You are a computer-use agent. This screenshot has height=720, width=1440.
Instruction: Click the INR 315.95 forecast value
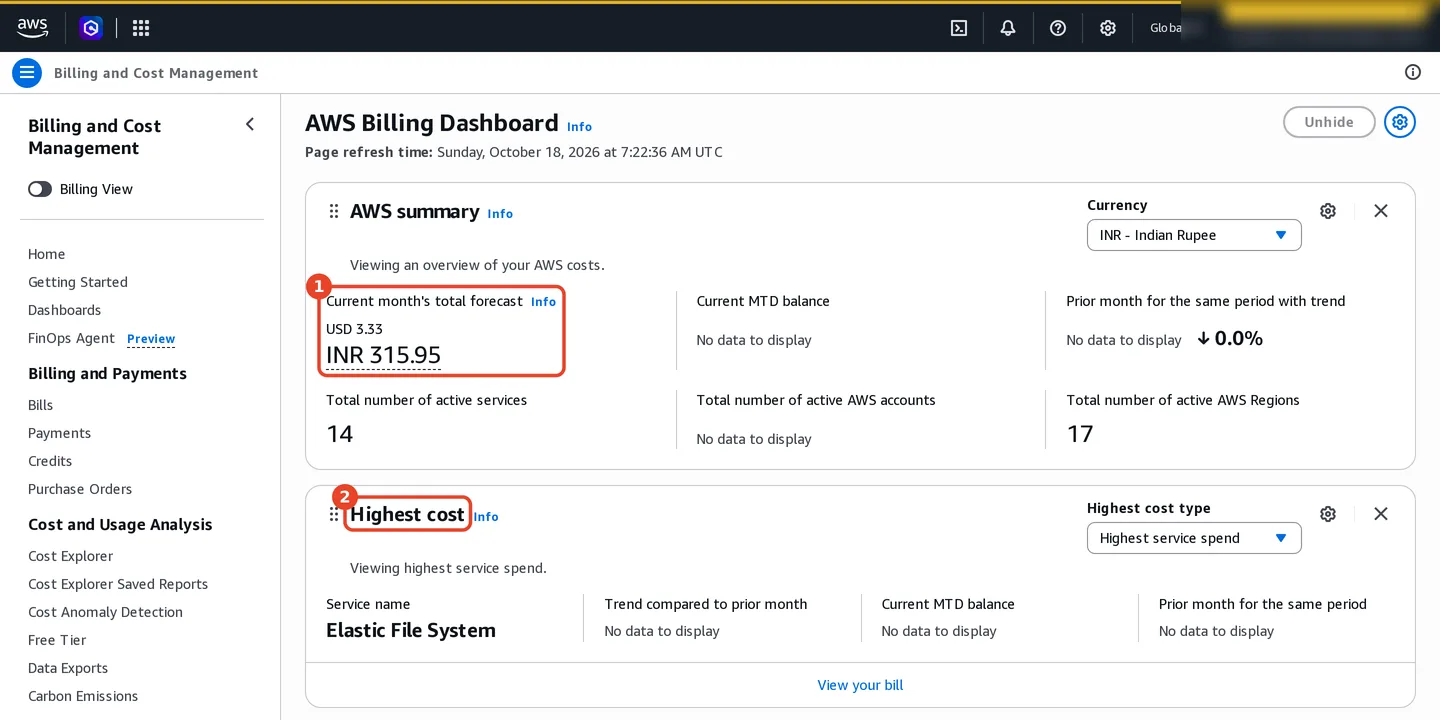[x=383, y=355]
